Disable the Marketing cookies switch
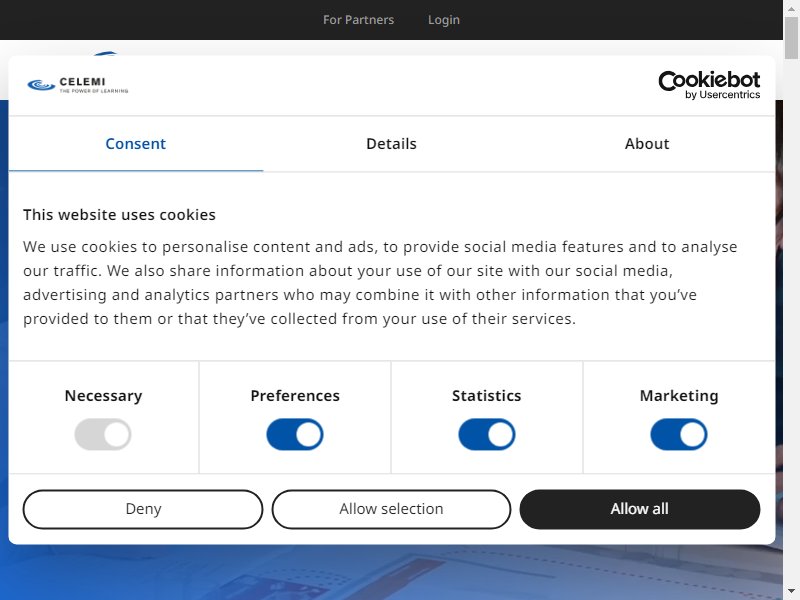This screenshot has width=800, height=600. 679,435
